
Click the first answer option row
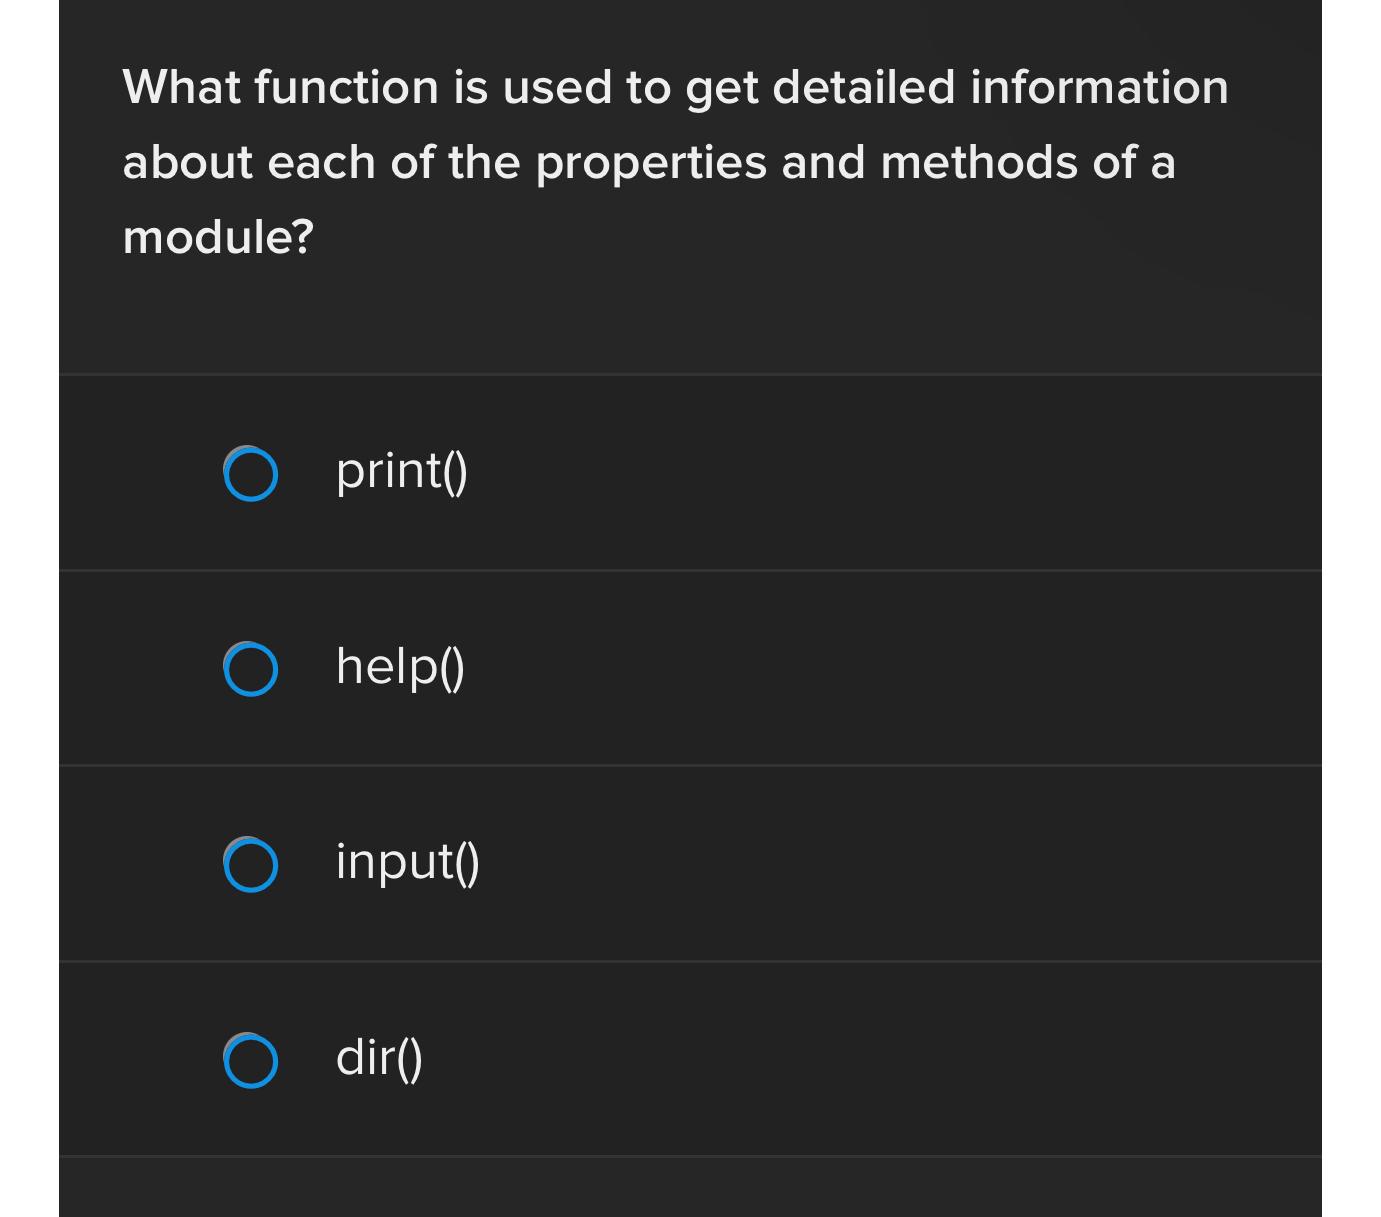pyautogui.click(x=690, y=470)
